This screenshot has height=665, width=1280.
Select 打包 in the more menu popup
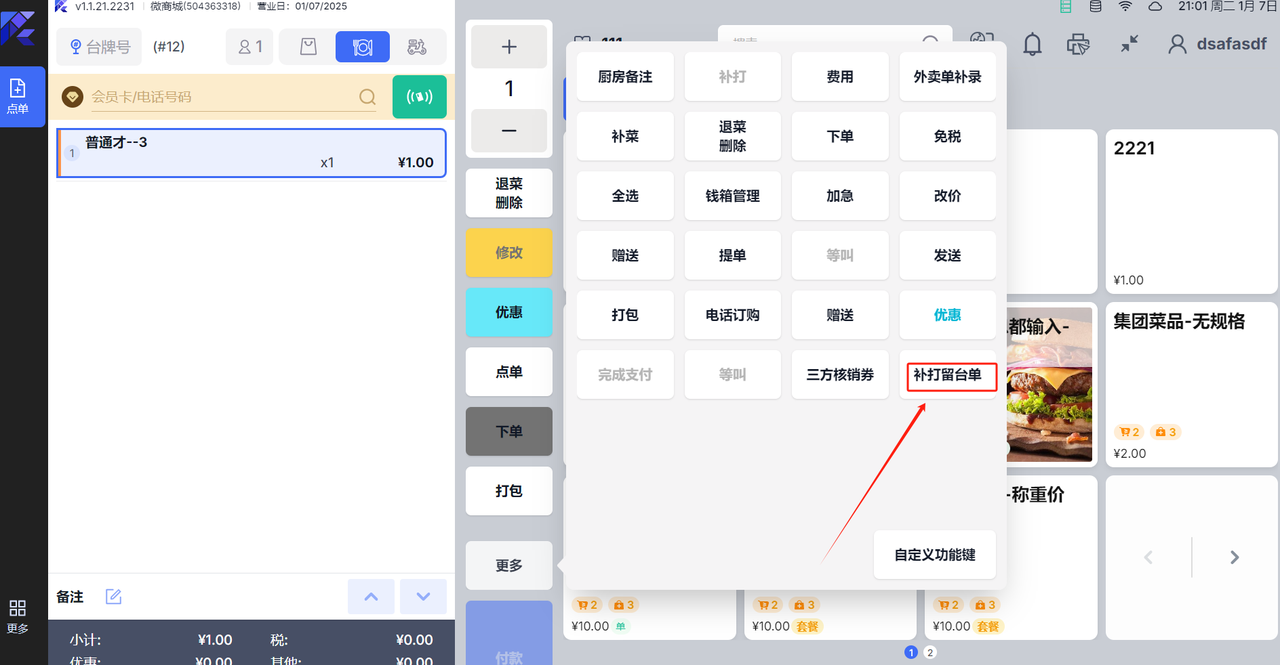tap(625, 315)
